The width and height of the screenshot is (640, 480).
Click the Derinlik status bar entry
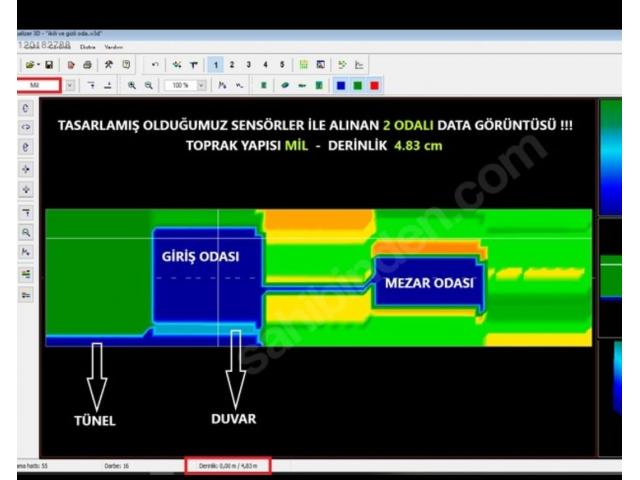tap(228, 466)
